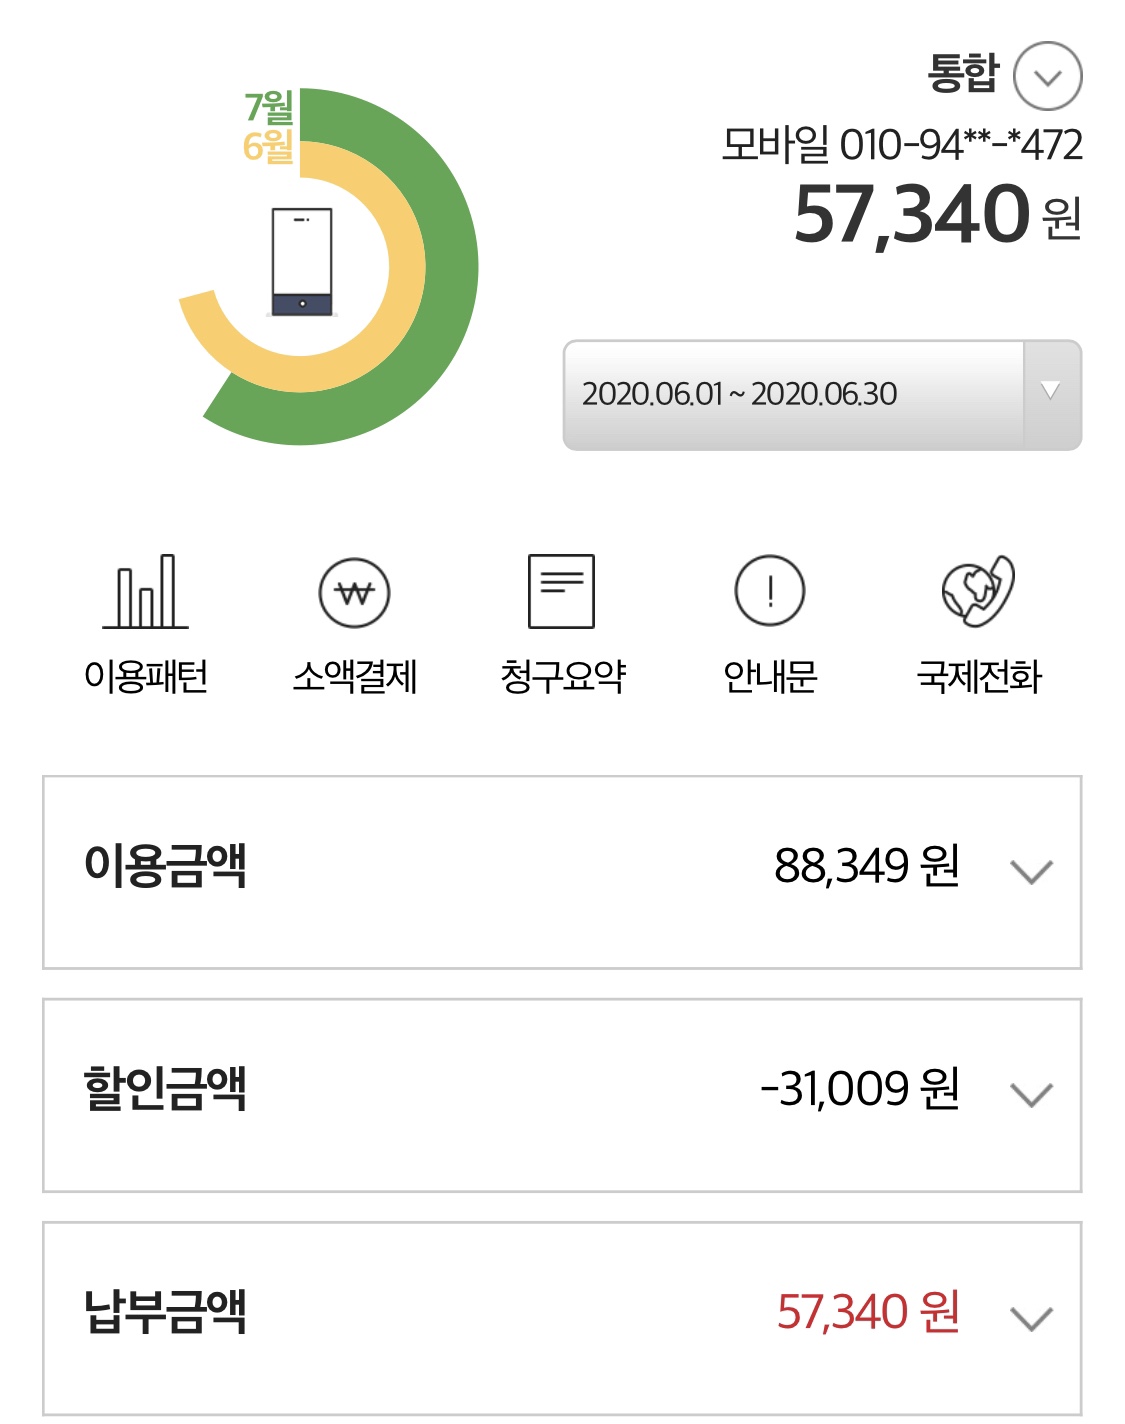Open the 국제전화 globe phone icon
This screenshot has height=1424, width=1125.
(978, 592)
